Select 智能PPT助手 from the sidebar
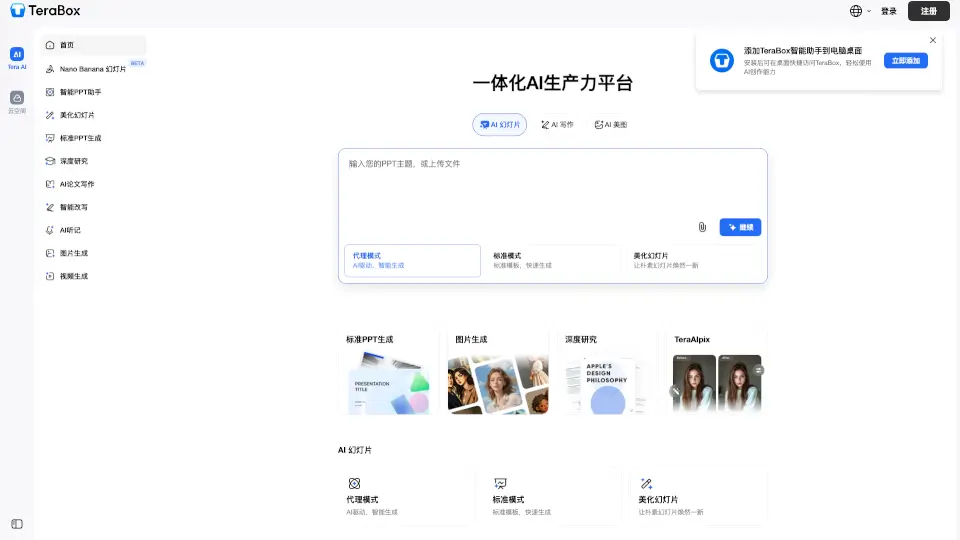The height and width of the screenshot is (540, 960). pos(80,92)
